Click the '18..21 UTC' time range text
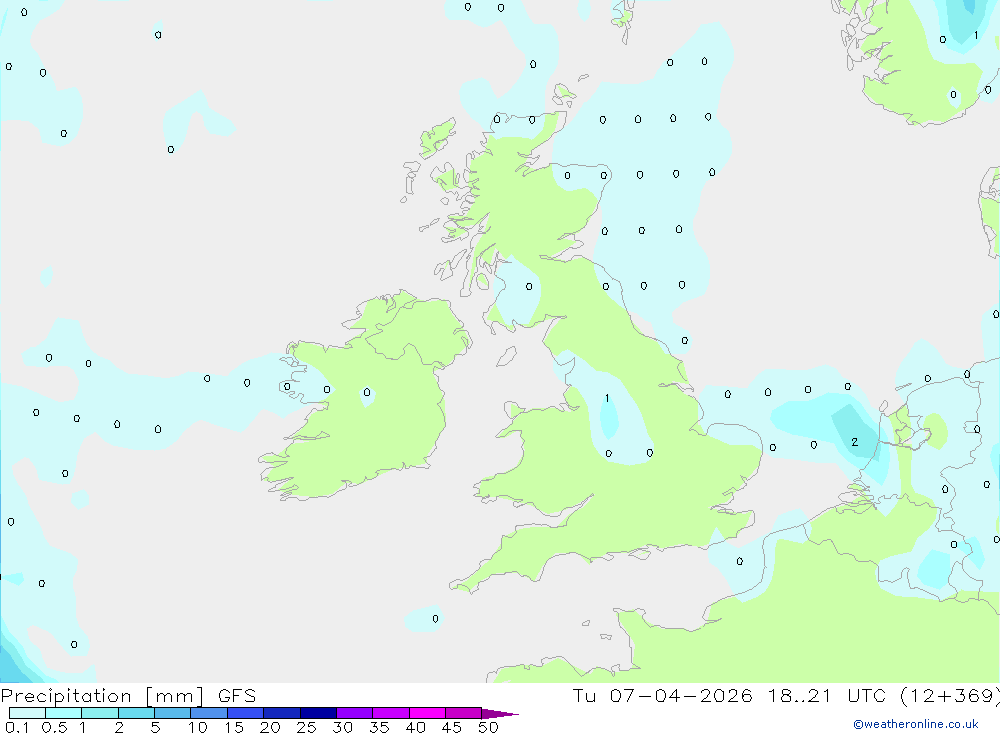 point(827,695)
